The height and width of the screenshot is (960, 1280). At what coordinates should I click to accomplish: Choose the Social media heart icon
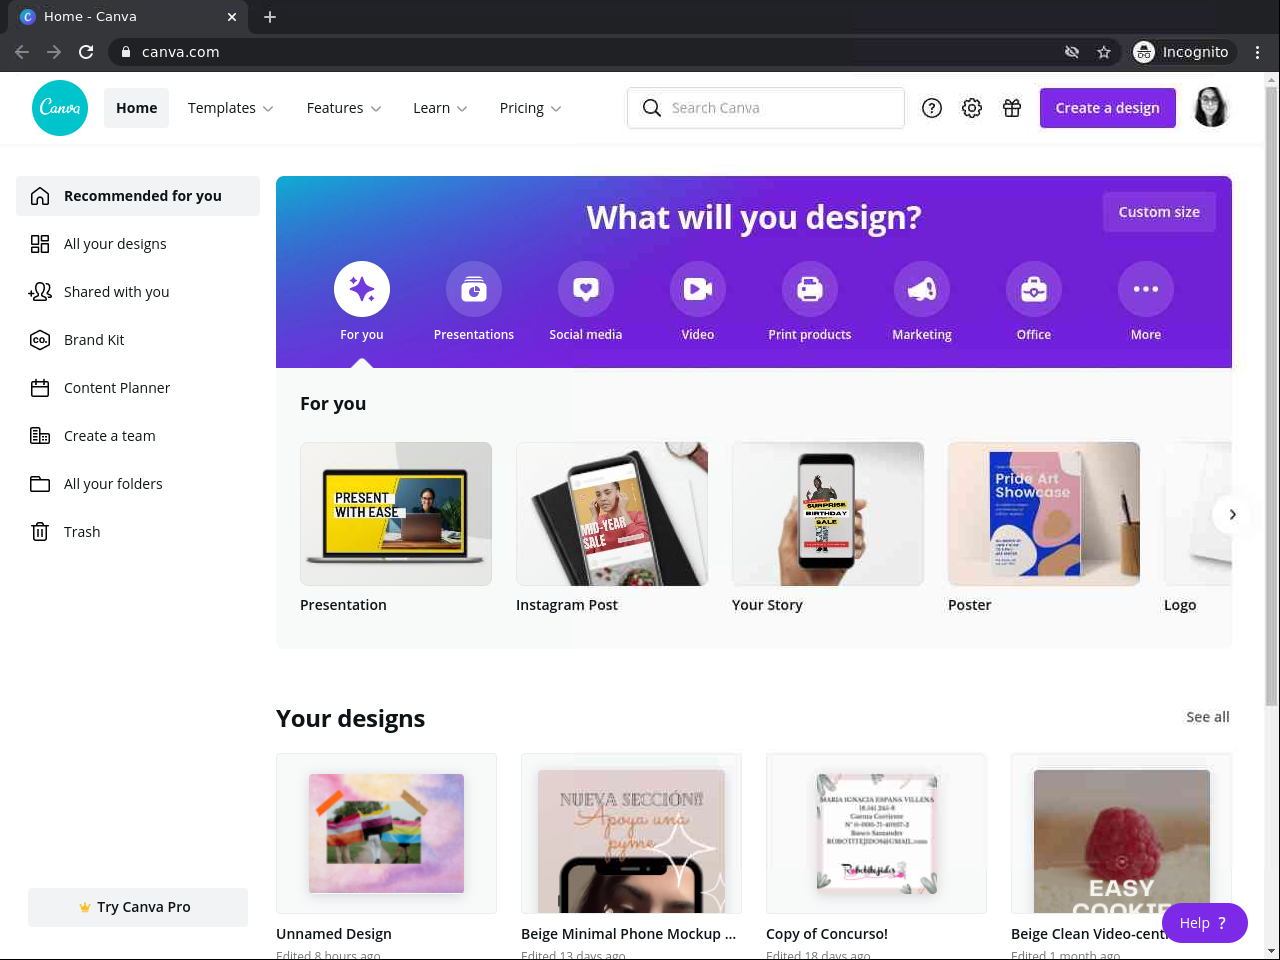point(586,289)
